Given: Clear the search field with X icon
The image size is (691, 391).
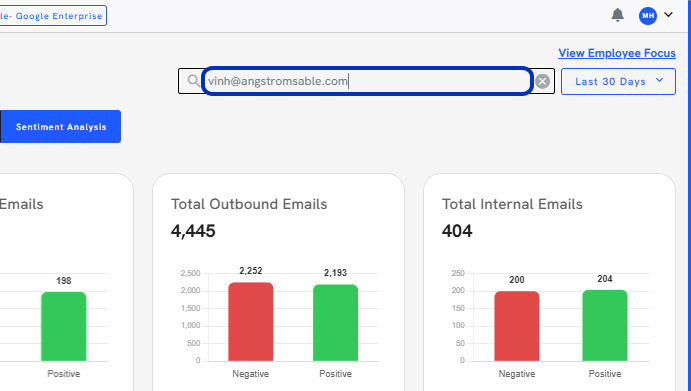Looking at the screenshot, I should point(542,81).
